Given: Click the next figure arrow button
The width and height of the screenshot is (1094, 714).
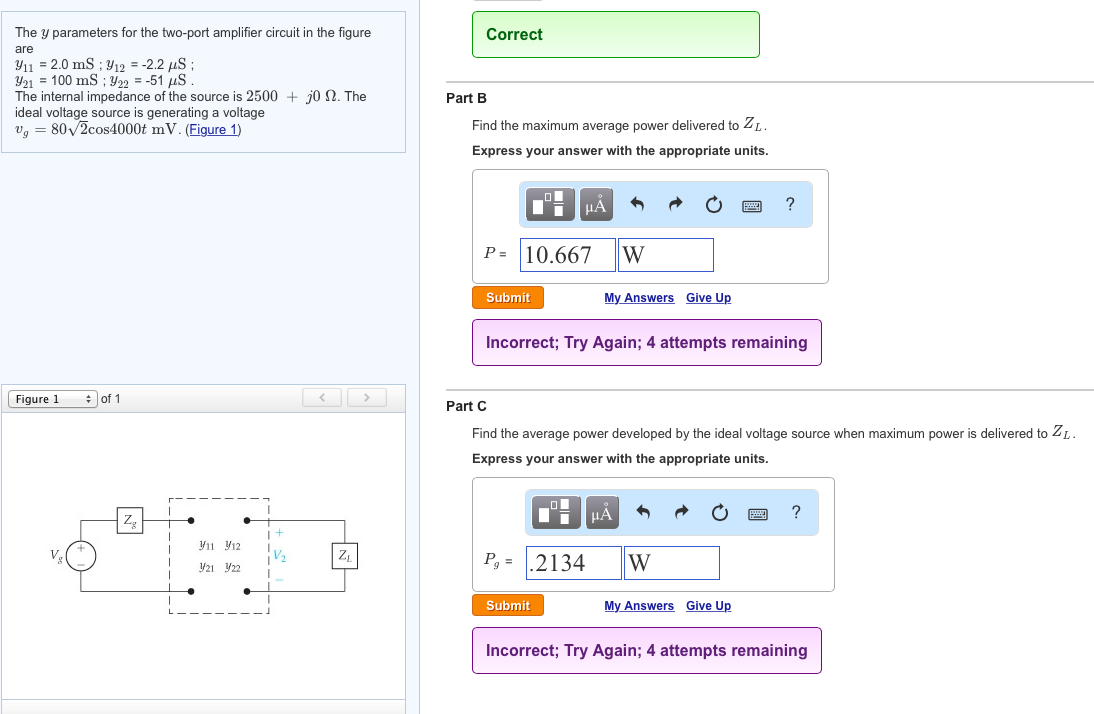Looking at the screenshot, I should tap(367, 399).
